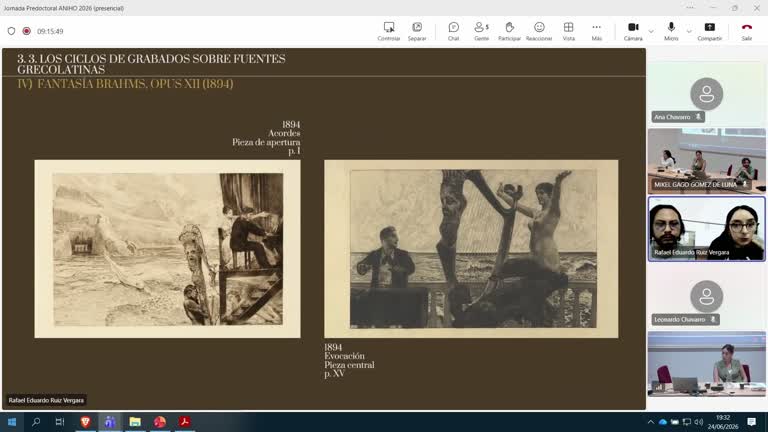768x432 pixels.
Task: Click the network tray icon
Action: pyautogui.click(x=687, y=422)
